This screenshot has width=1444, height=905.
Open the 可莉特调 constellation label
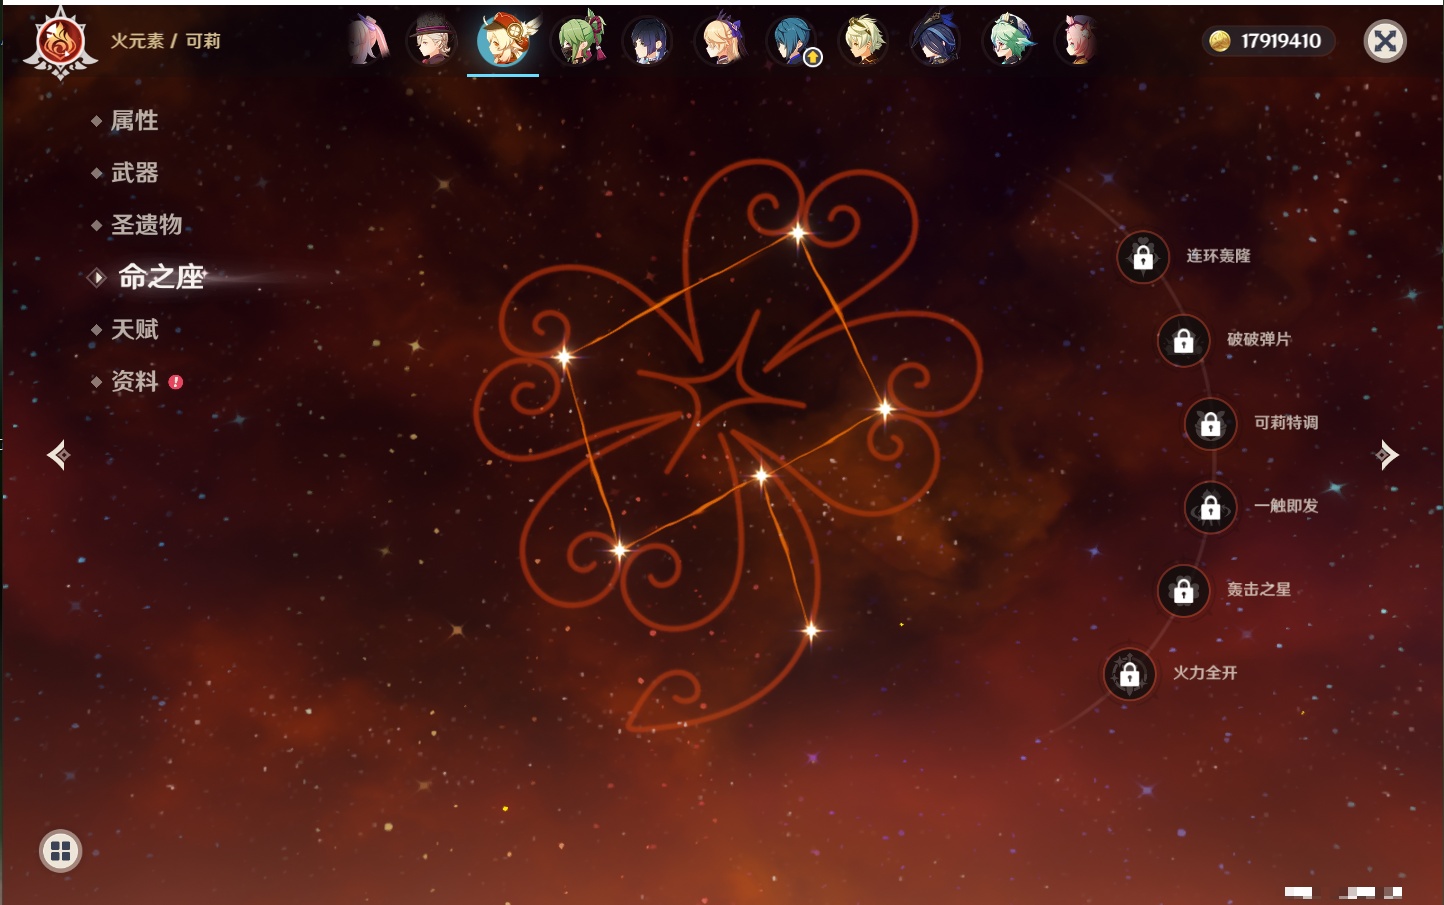click(x=1286, y=422)
